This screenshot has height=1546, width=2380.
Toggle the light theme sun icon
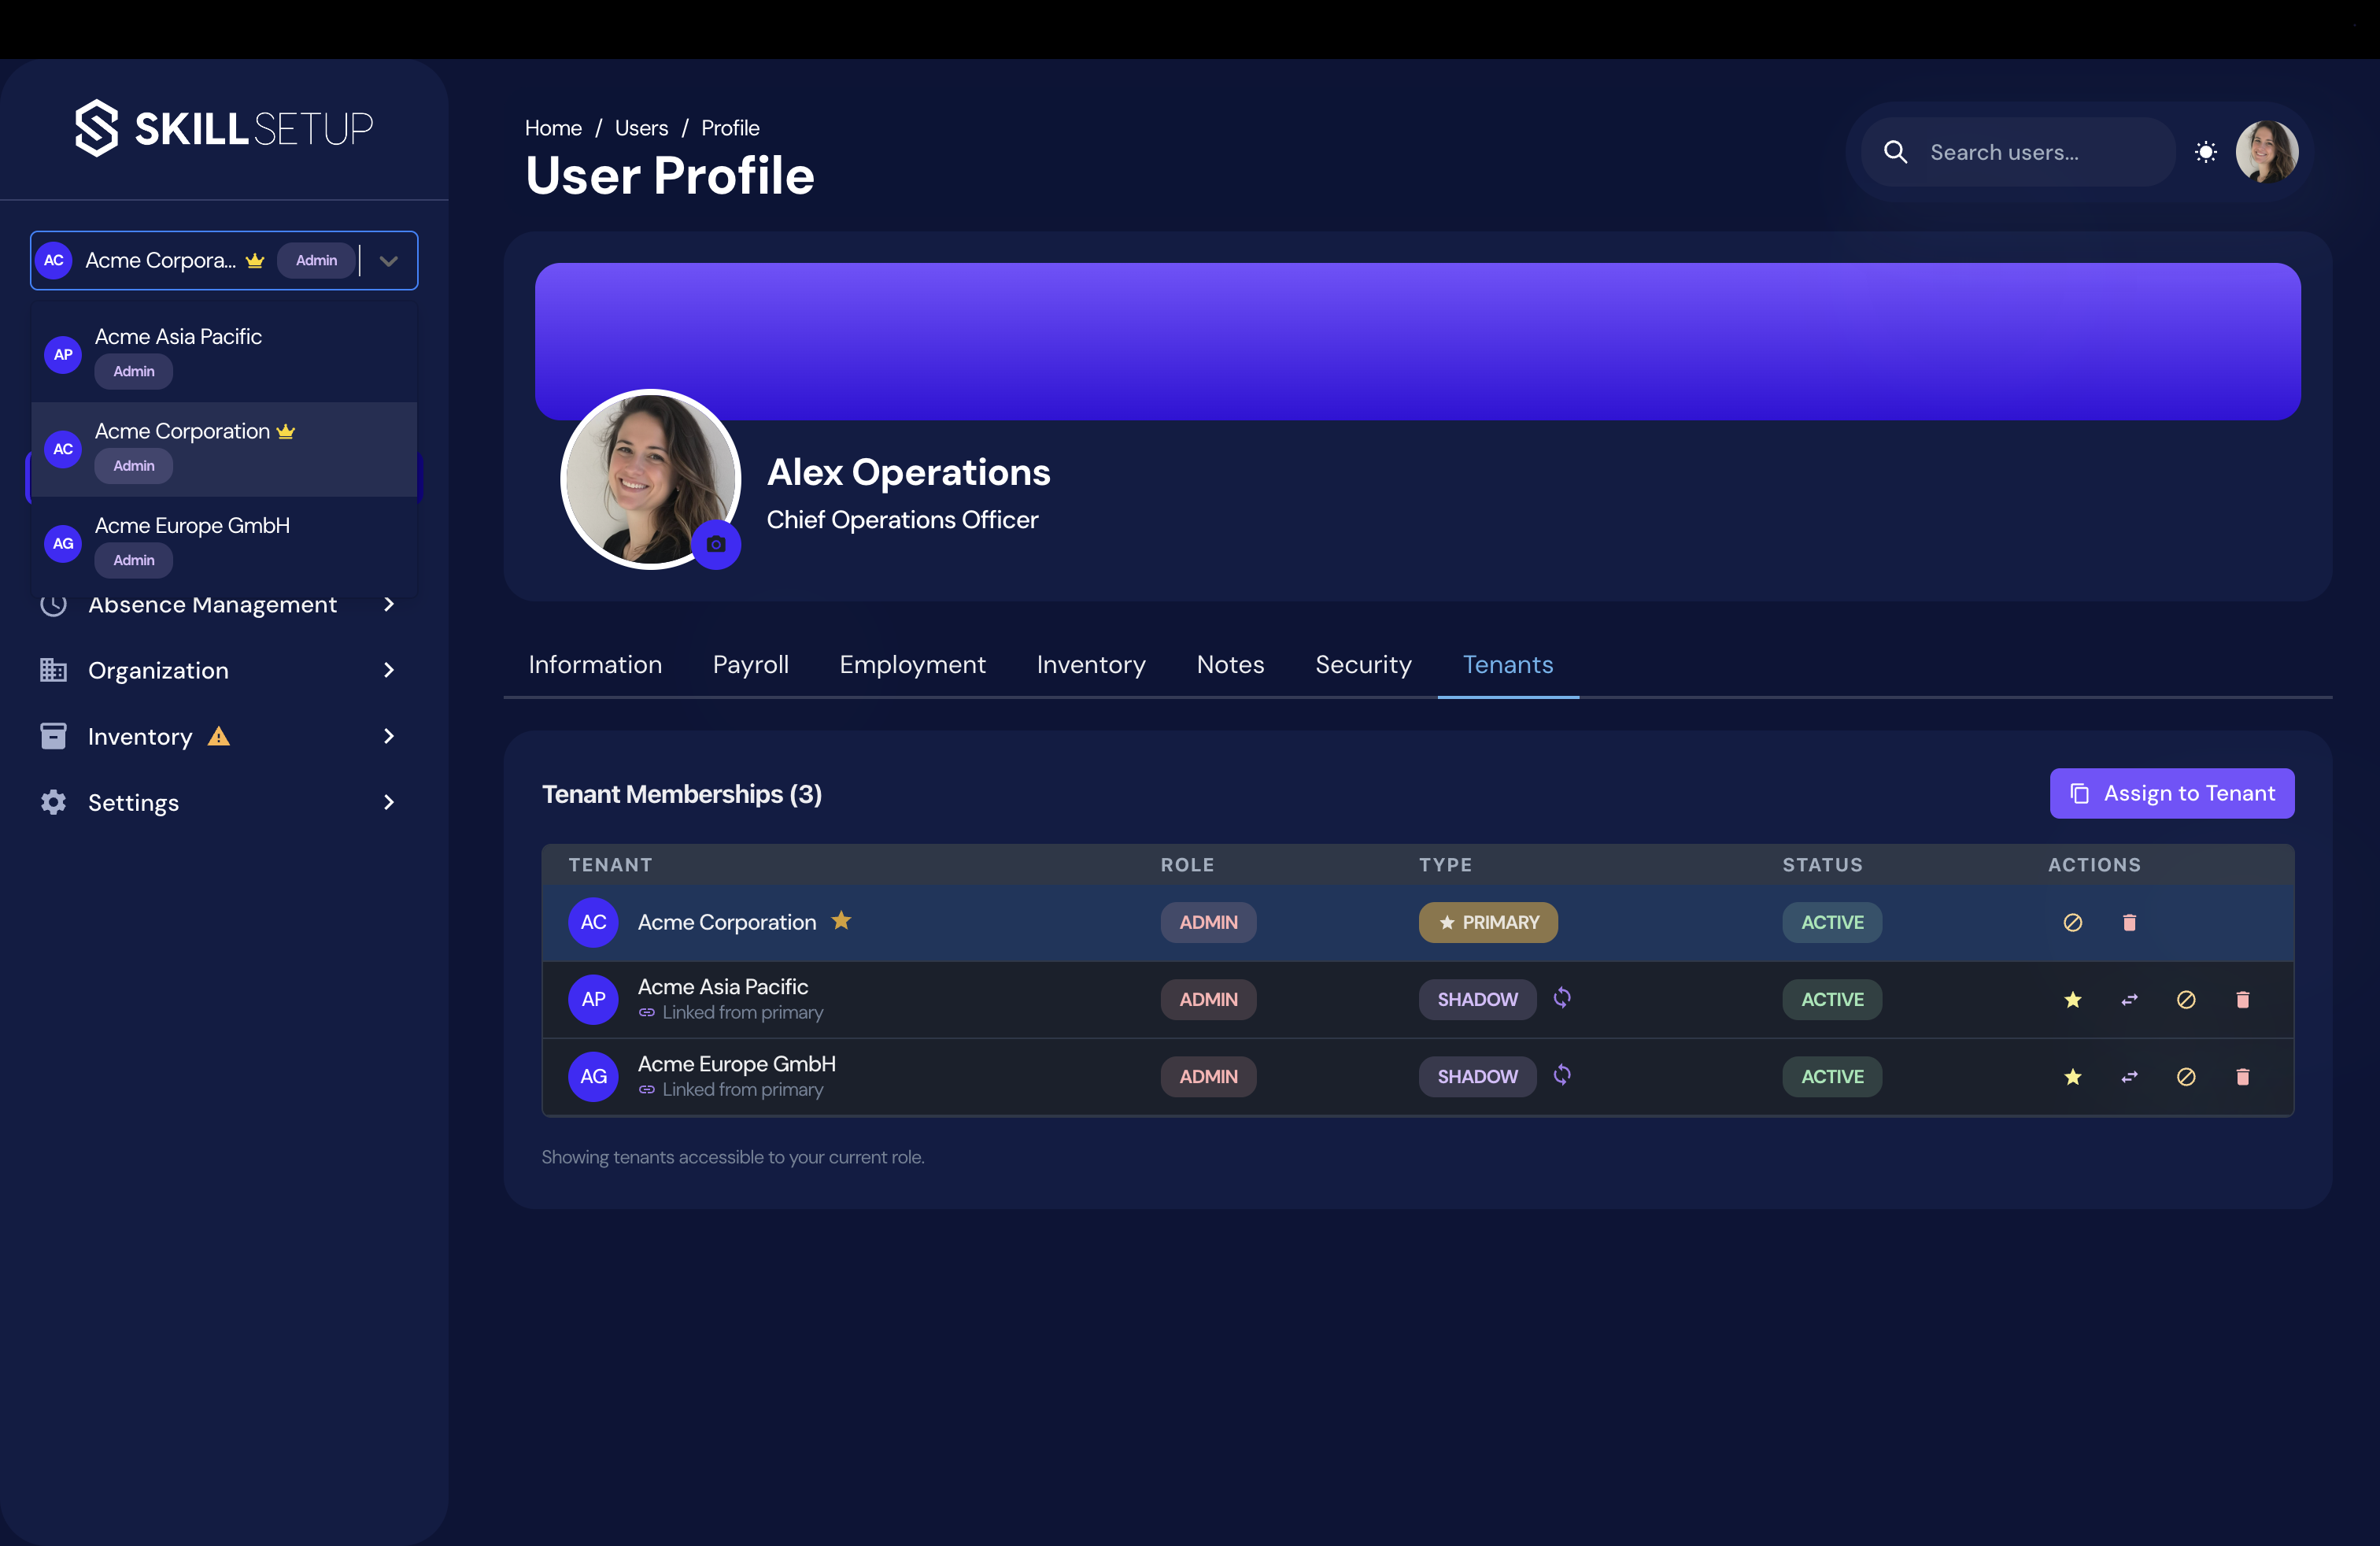(x=2206, y=152)
